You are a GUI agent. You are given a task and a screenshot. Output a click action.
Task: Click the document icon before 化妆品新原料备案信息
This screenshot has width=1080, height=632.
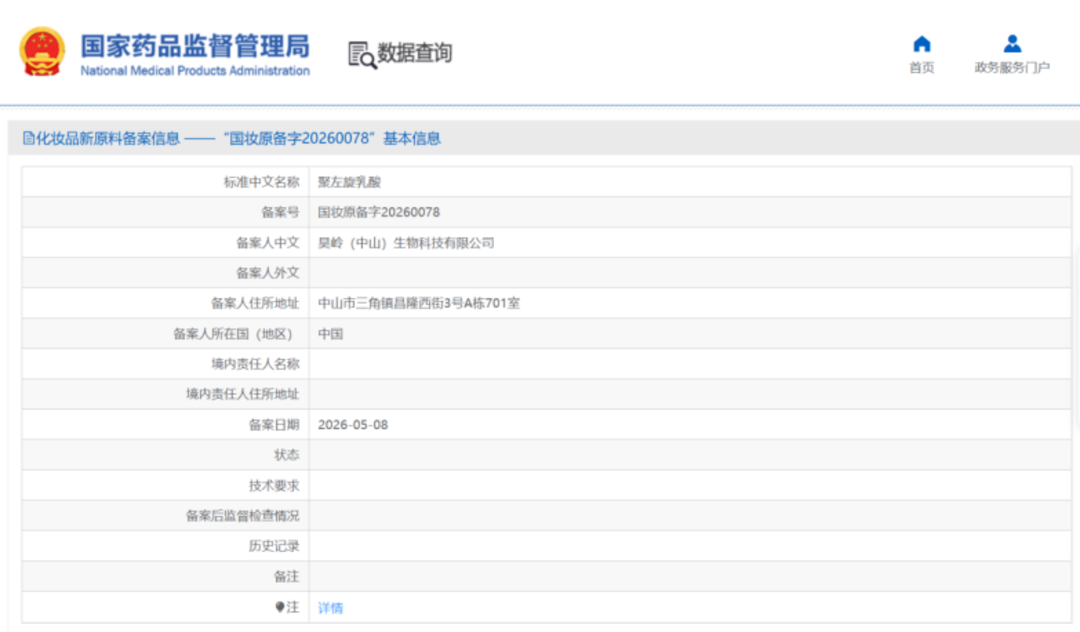[x=28, y=138]
